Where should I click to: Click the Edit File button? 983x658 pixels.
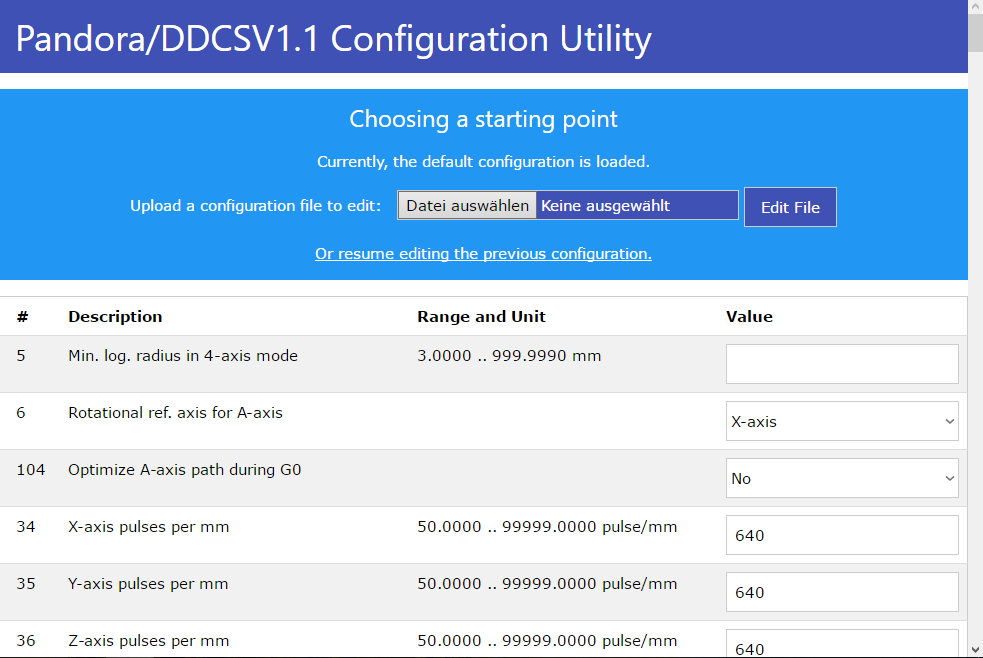tap(790, 207)
